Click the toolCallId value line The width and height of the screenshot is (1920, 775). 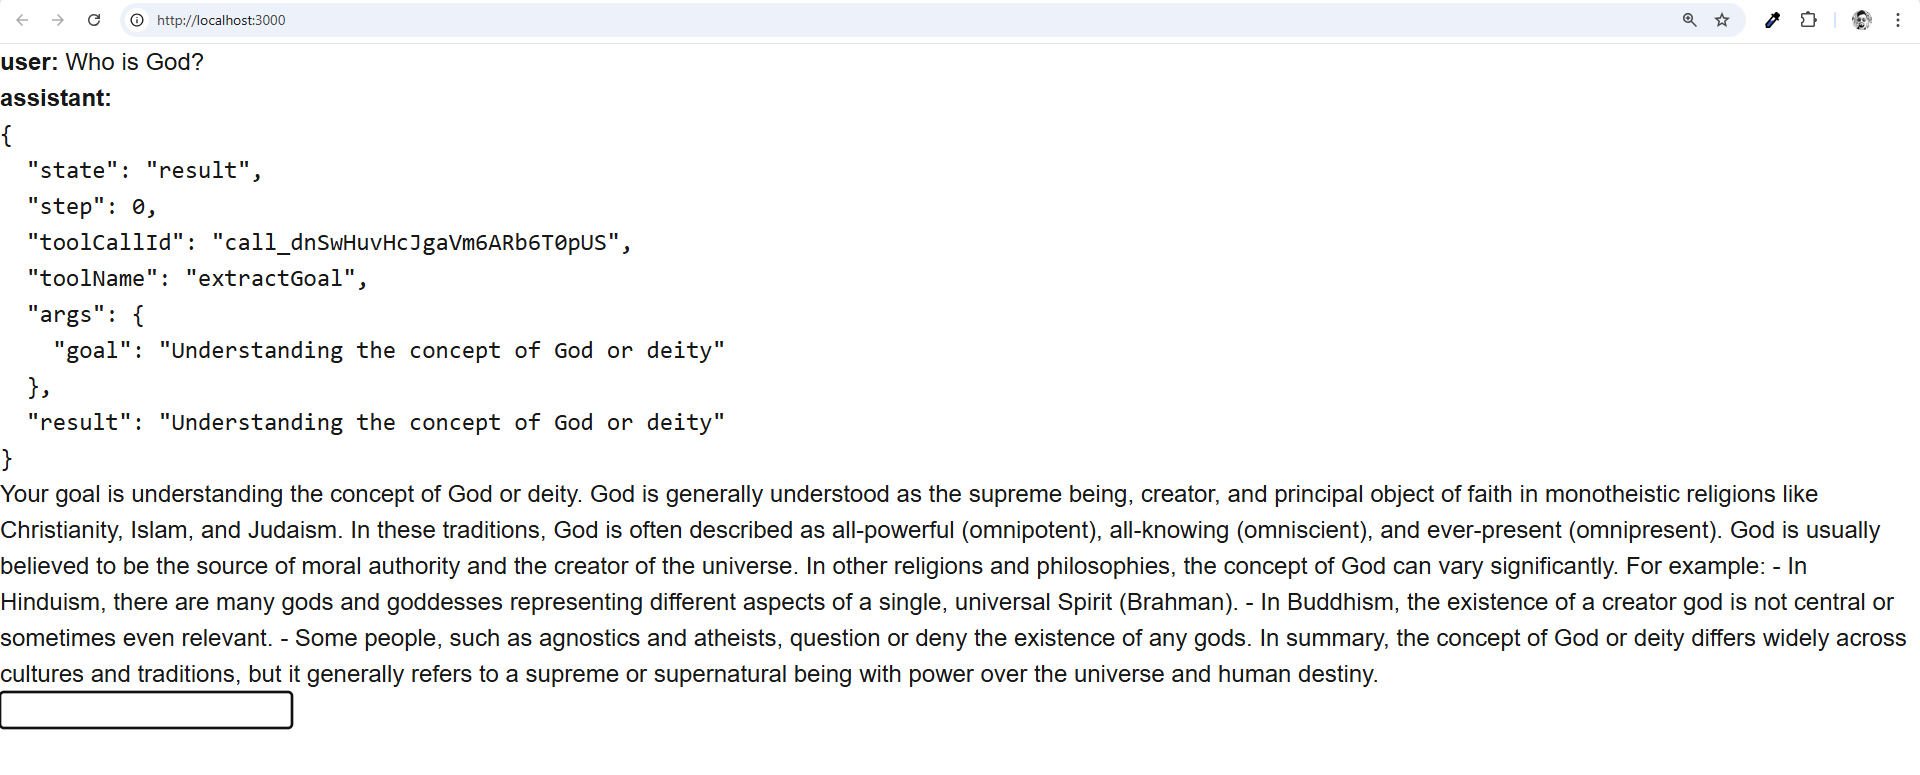click(330, 243)
